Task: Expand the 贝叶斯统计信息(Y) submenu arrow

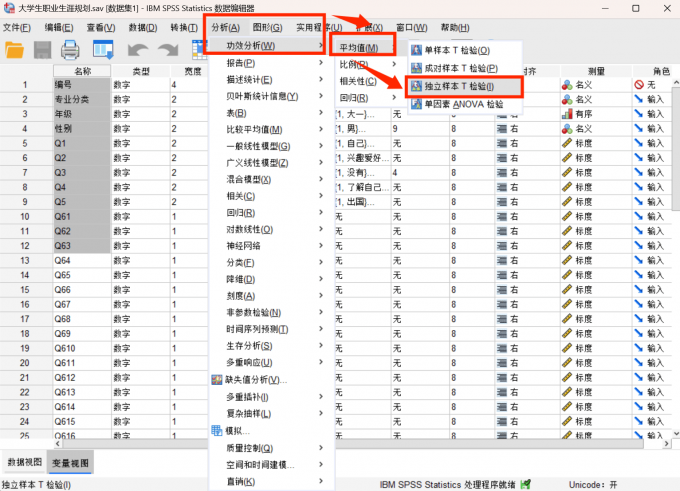Action: tap(321, 96)
